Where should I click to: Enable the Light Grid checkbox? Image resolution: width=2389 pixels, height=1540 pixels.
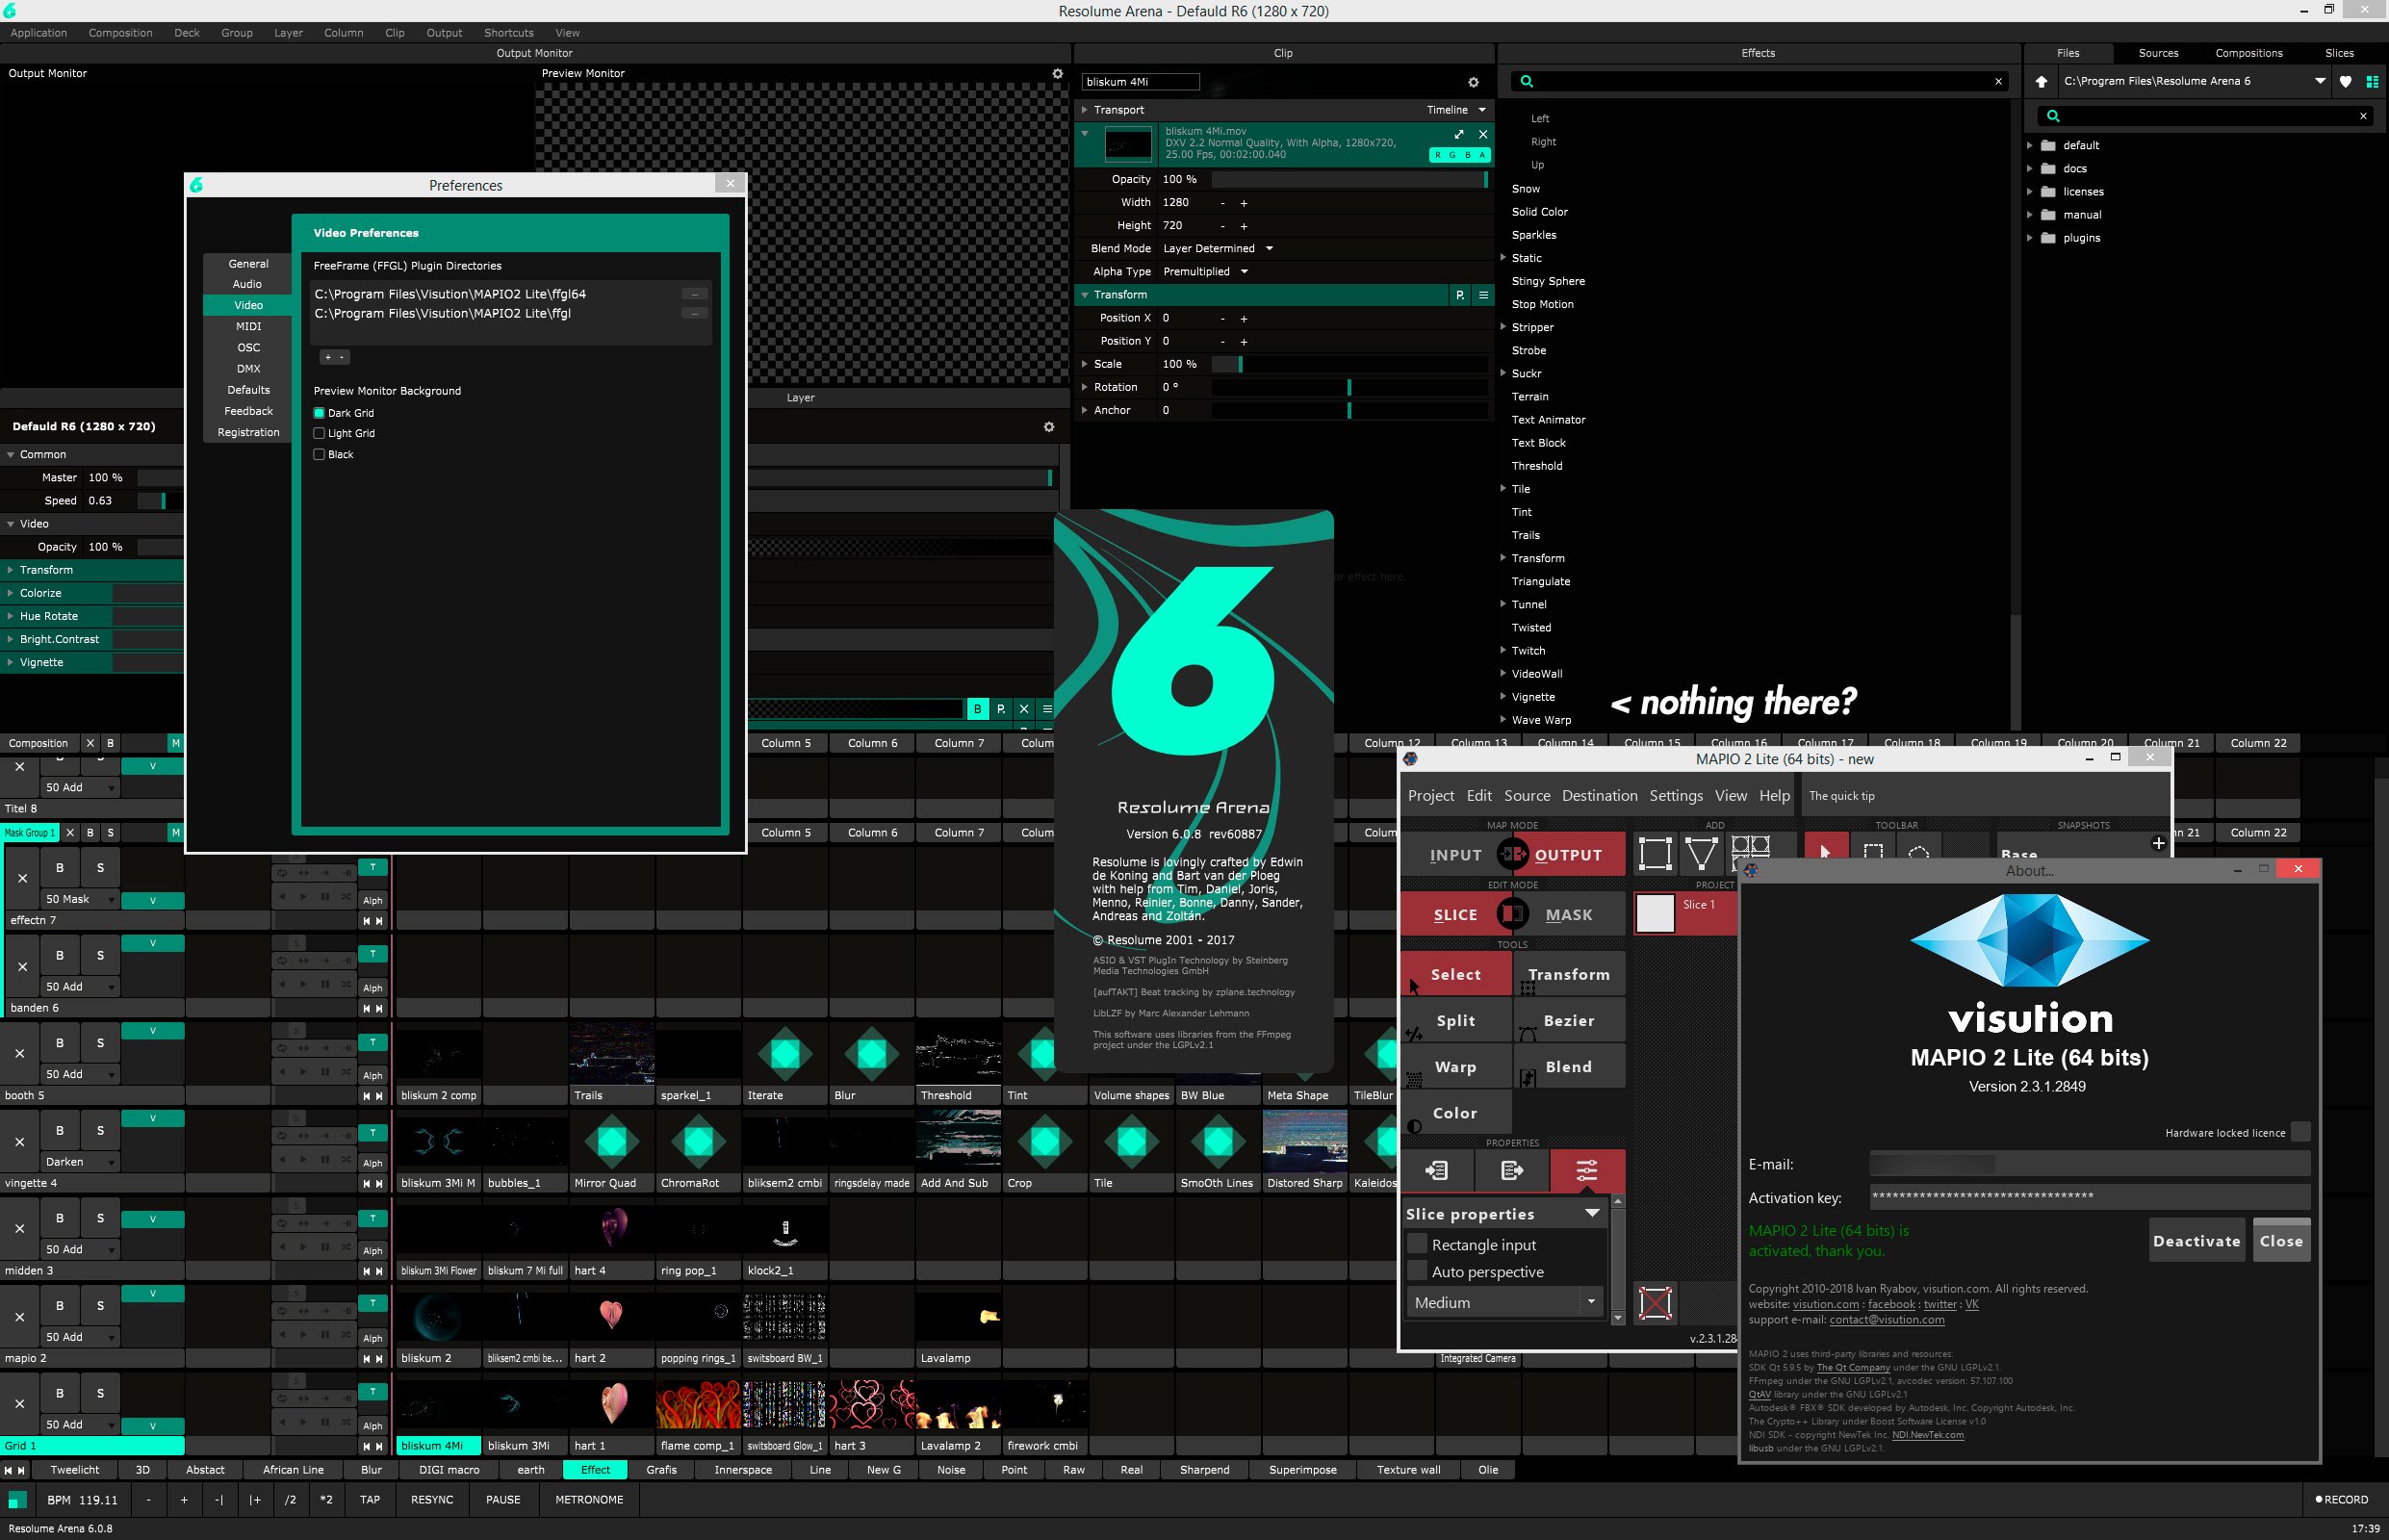point(319,433)
